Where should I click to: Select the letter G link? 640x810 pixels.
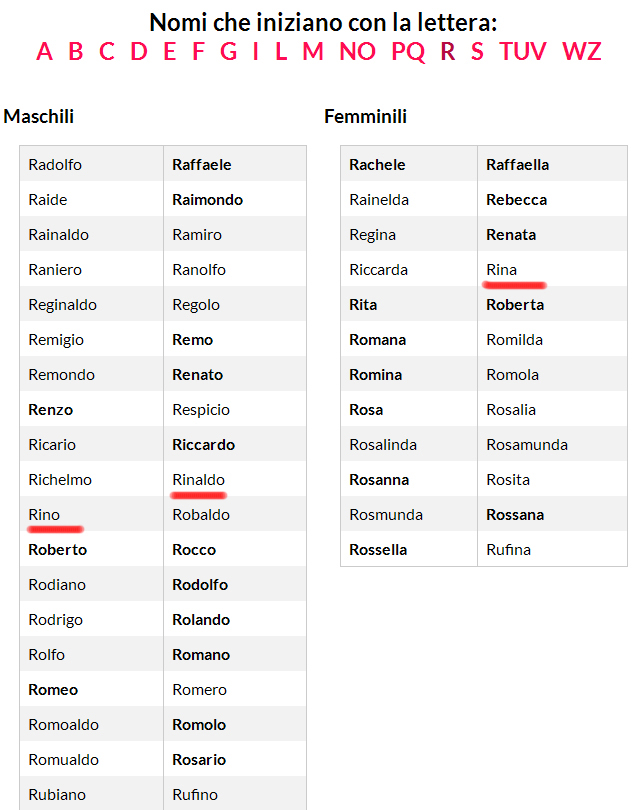point(228,51)
